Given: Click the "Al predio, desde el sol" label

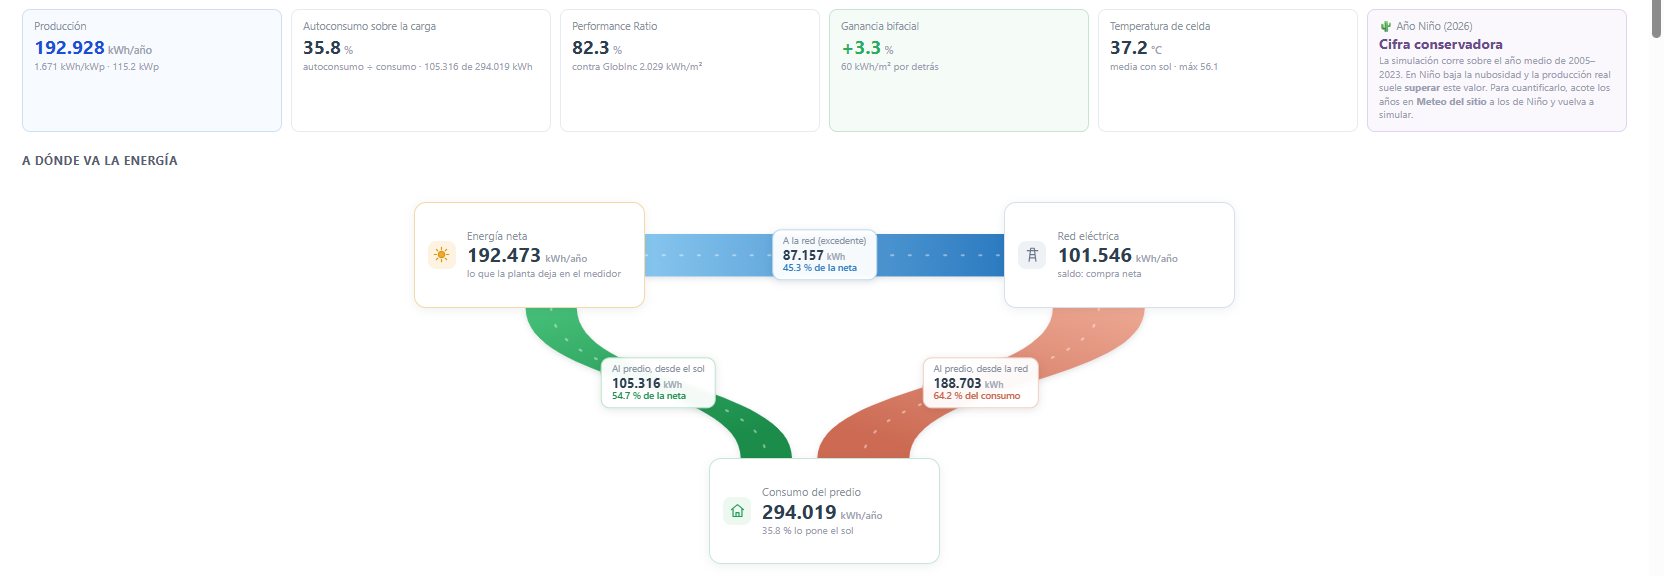Looking at the screenshot, I should coord(658,369).
